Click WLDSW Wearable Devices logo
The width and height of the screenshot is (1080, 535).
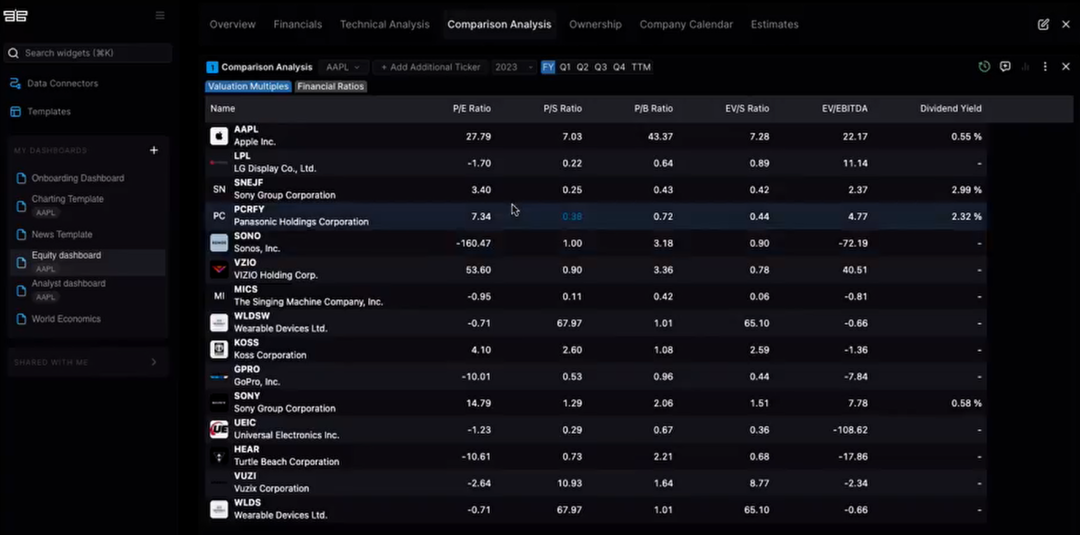(219, 323)
